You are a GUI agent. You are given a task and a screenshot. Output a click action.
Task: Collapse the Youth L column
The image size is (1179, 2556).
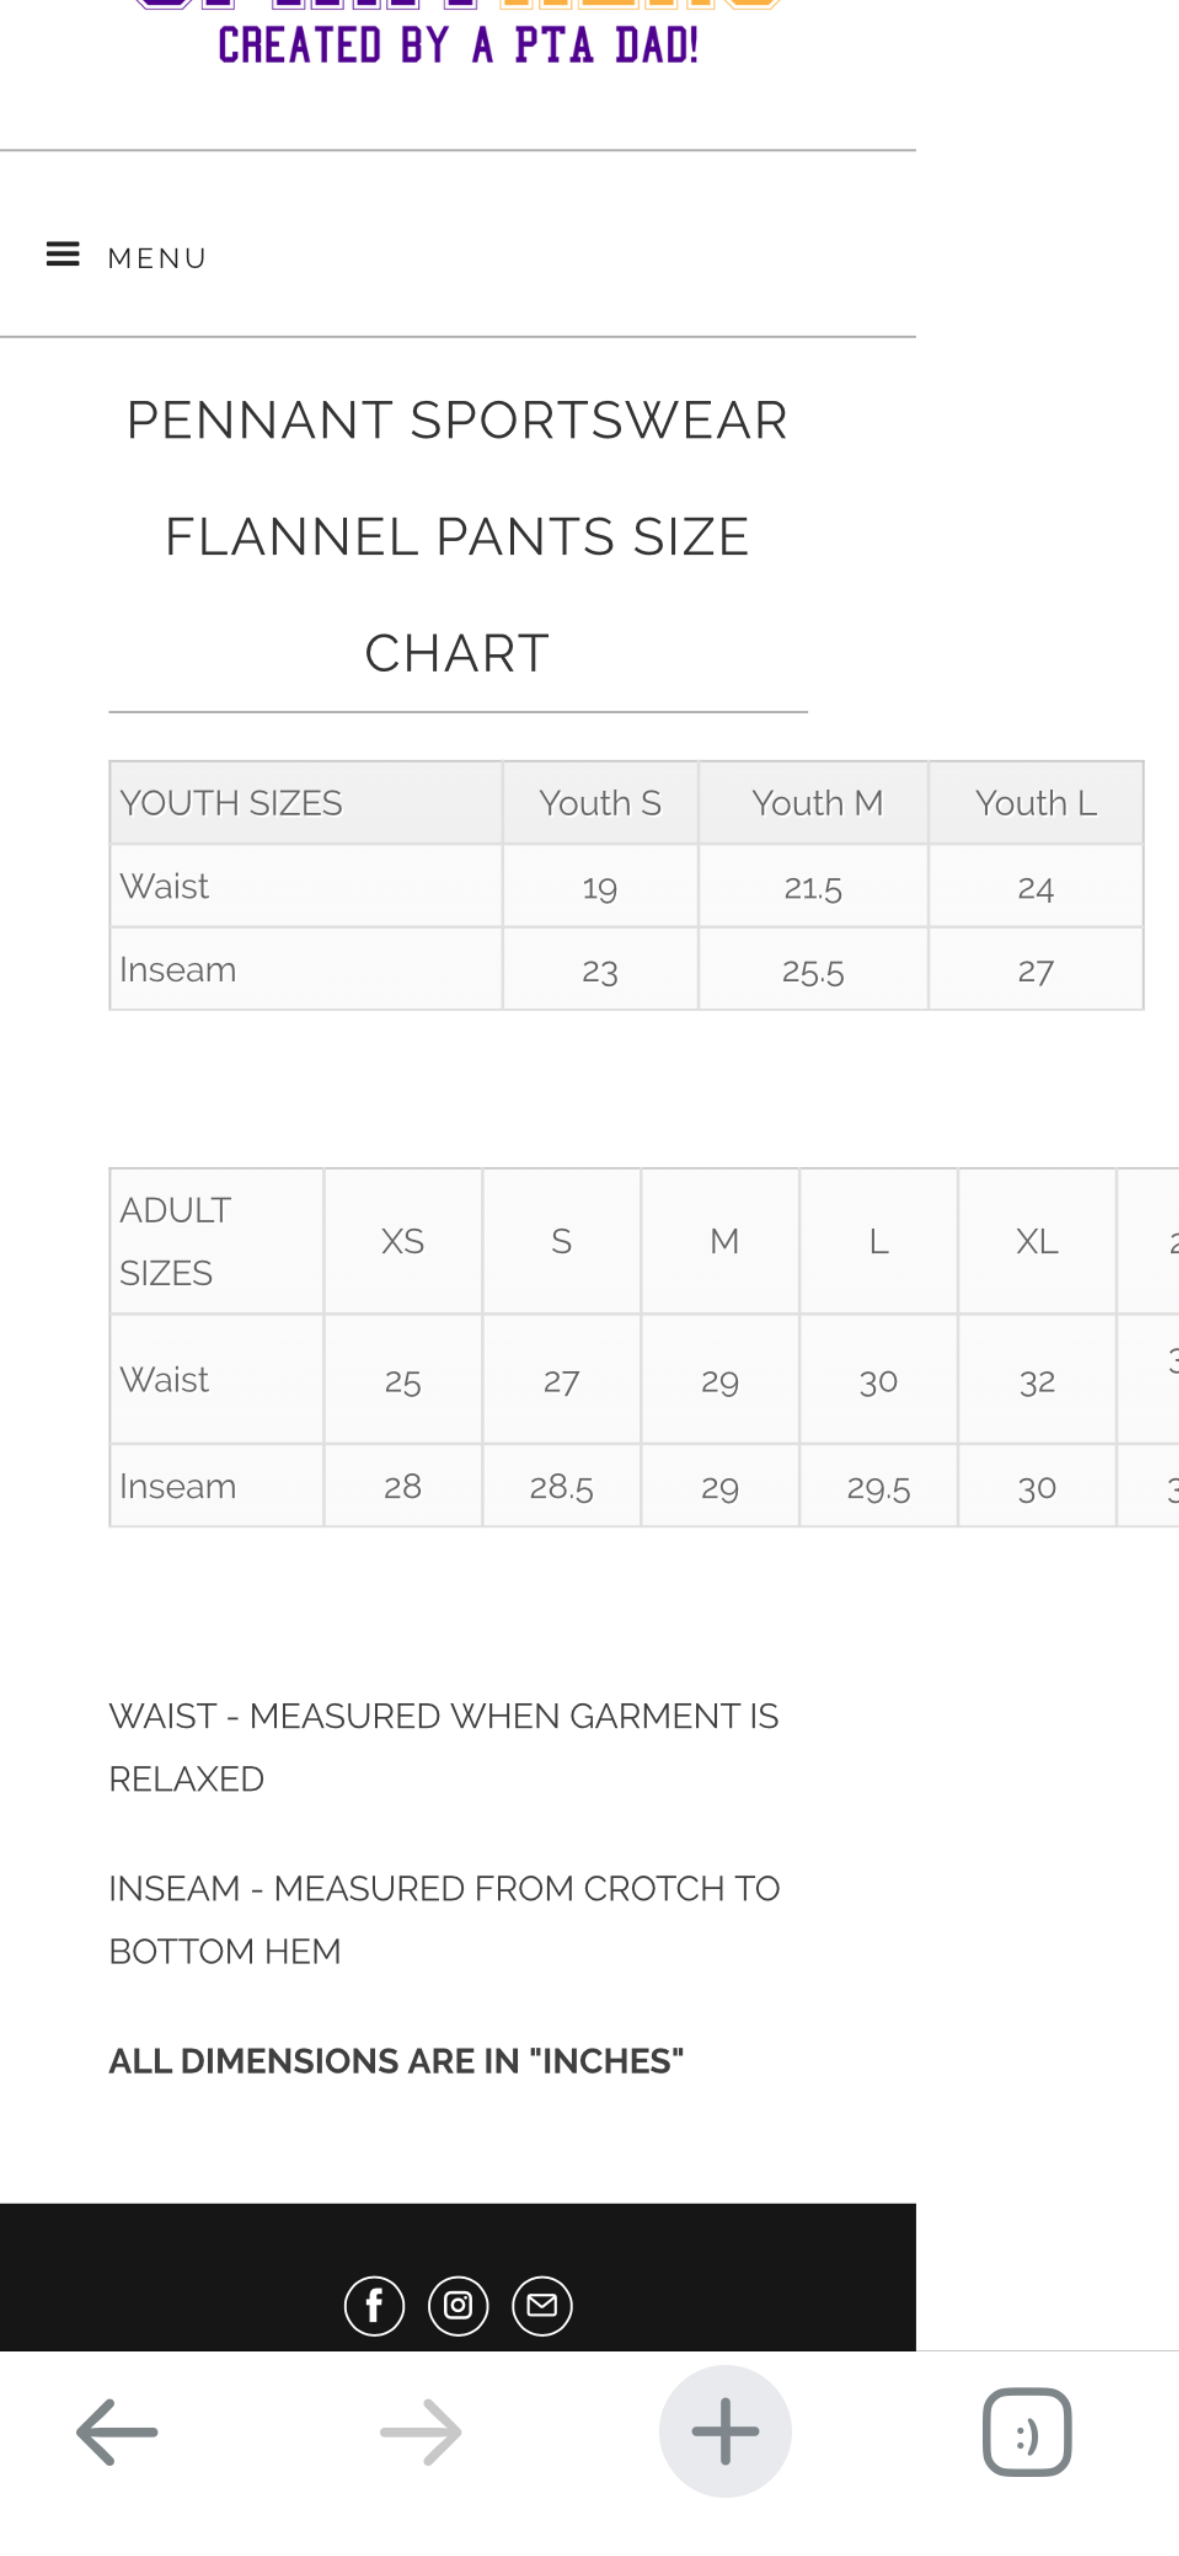(1035, 801)
